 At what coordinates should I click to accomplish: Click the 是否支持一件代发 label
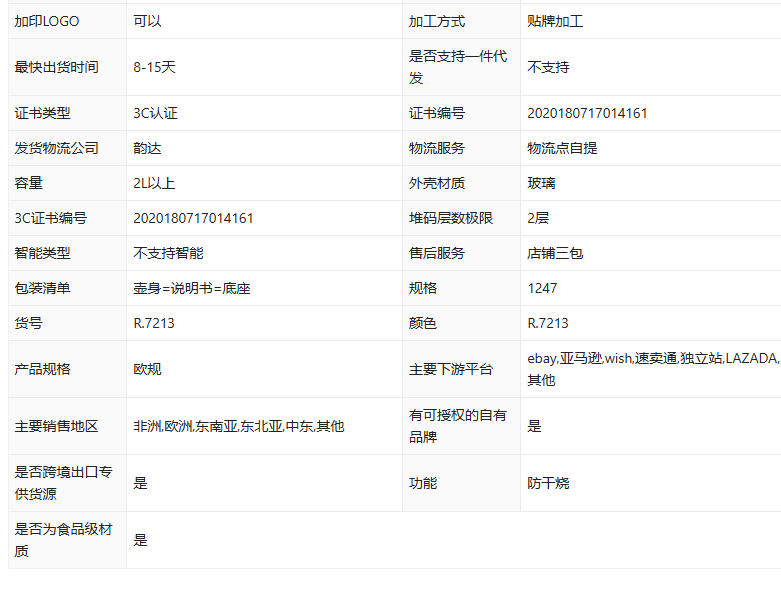click(458, 67)
